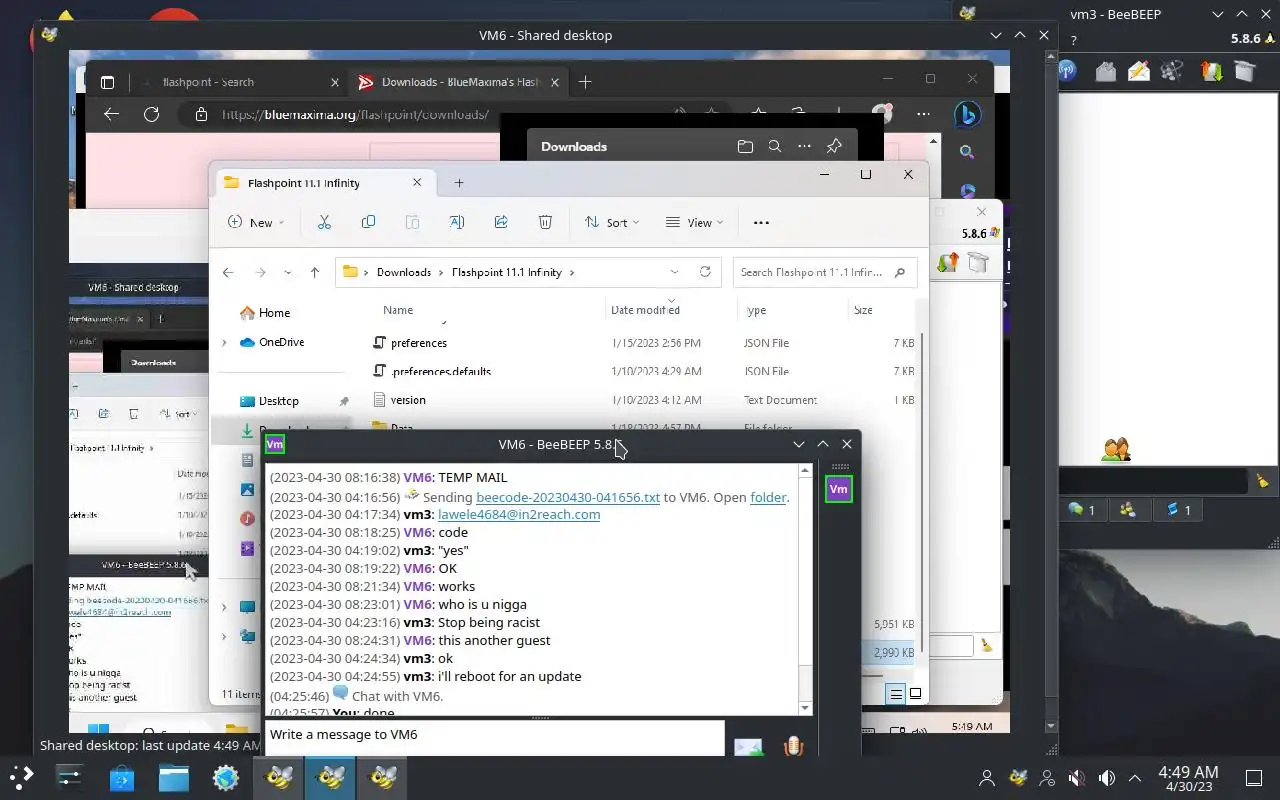The image size is (1280, 800).
Task: Open recent locations chevron beside forward arrow
Action: (288, 272)
